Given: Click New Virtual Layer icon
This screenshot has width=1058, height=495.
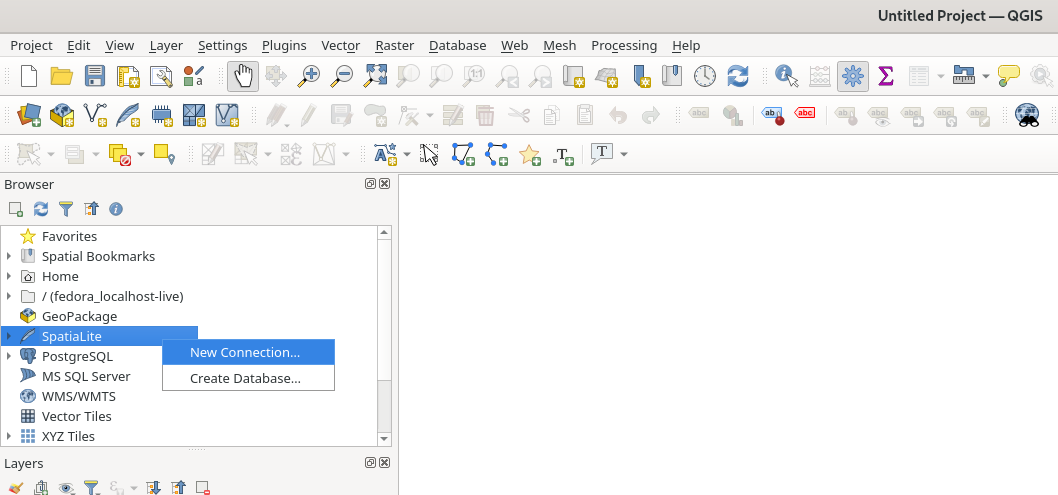Looking at the screenshot, I should [x=227, y=115].
